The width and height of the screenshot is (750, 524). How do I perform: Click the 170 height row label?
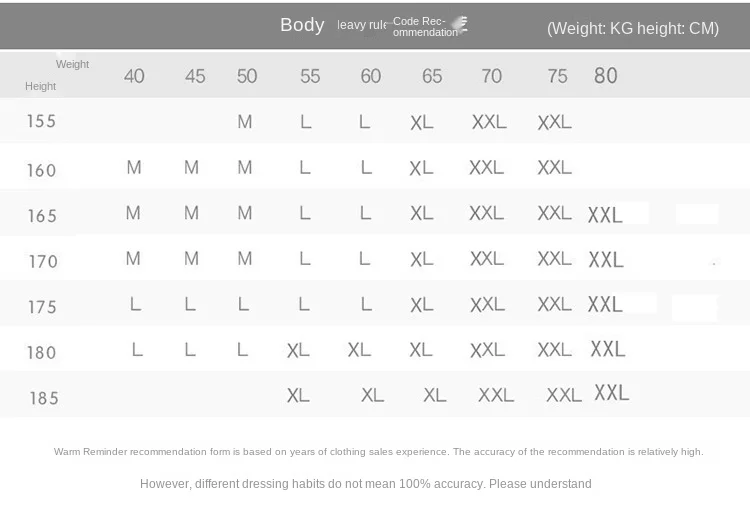coord(43,262)
